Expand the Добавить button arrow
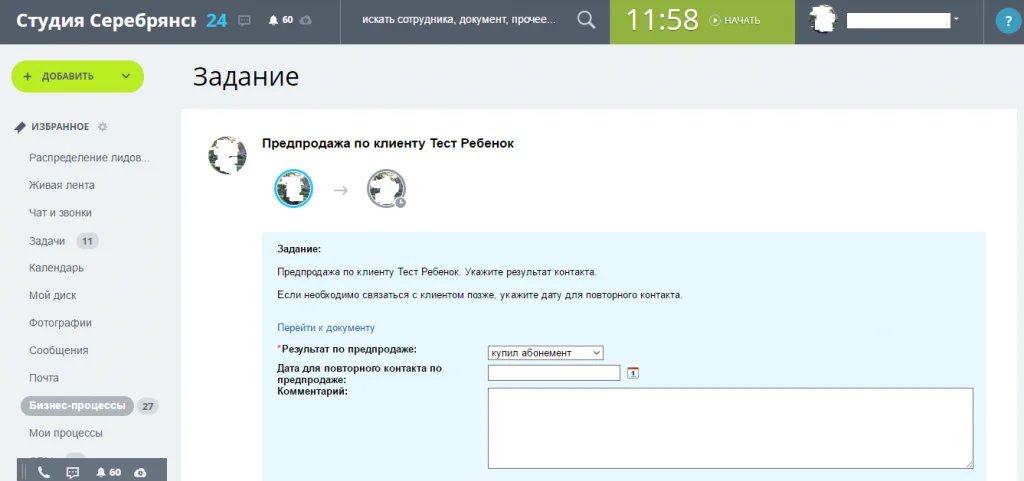Screen dimensions: 1024x481 click(125, 76)
